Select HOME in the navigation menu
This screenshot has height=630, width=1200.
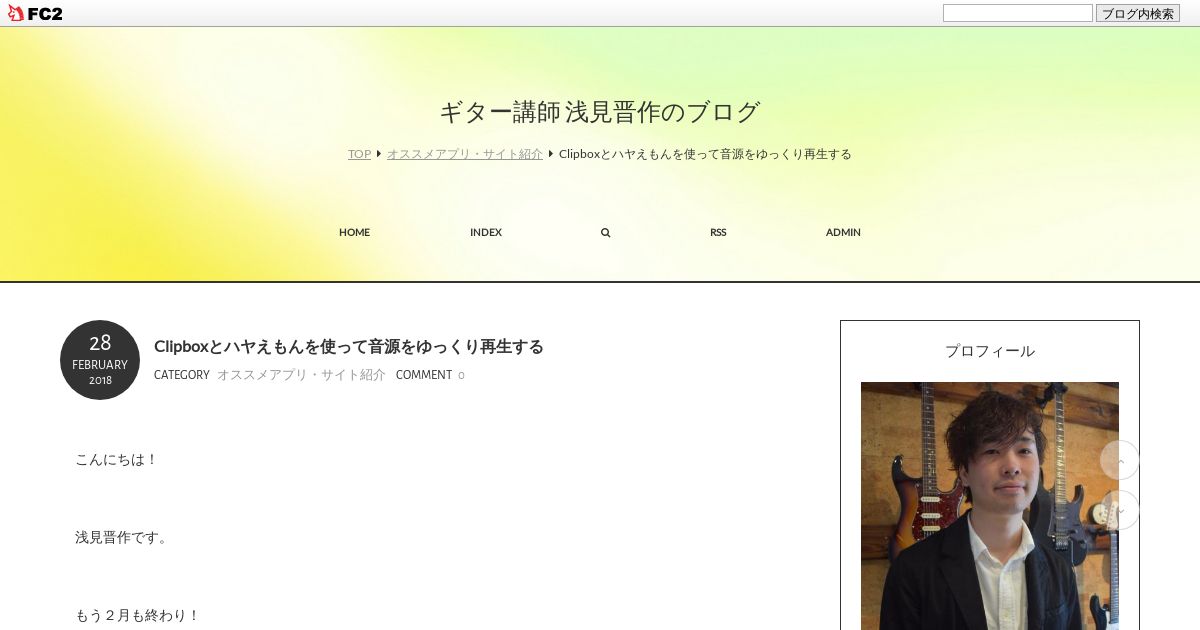354,232
